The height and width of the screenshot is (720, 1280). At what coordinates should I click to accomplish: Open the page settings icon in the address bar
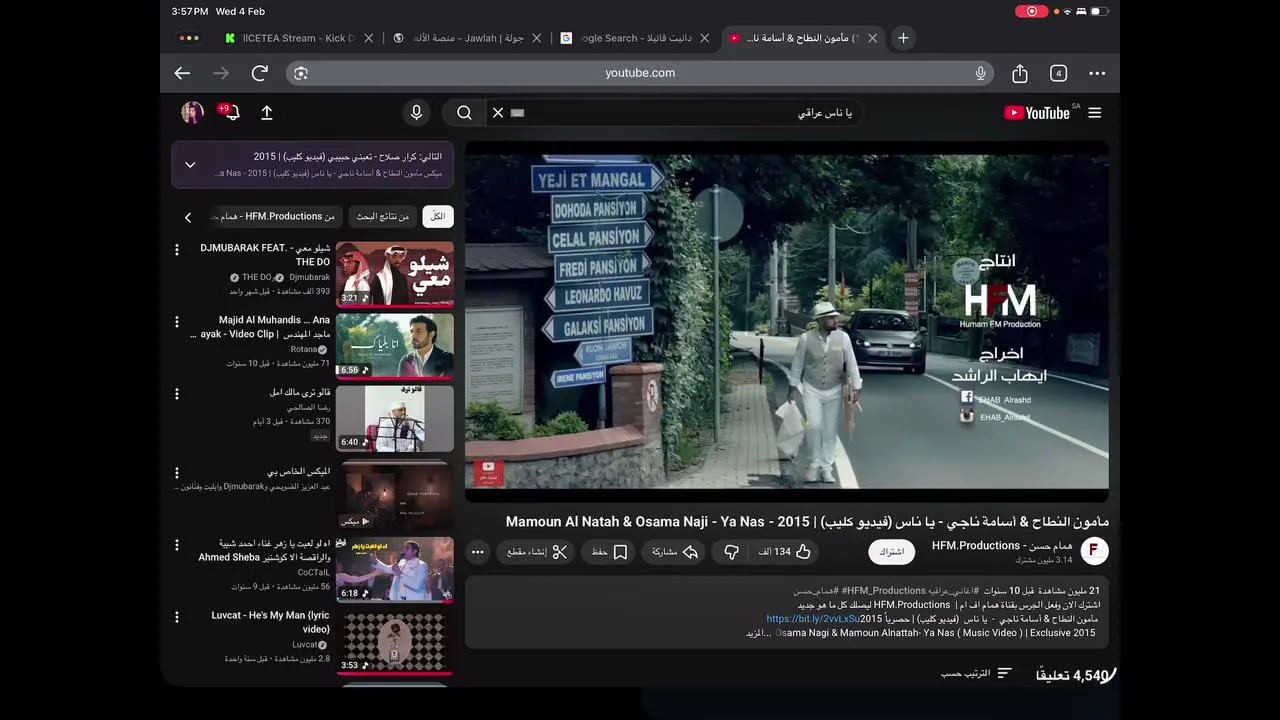click(x=301, y=73)
